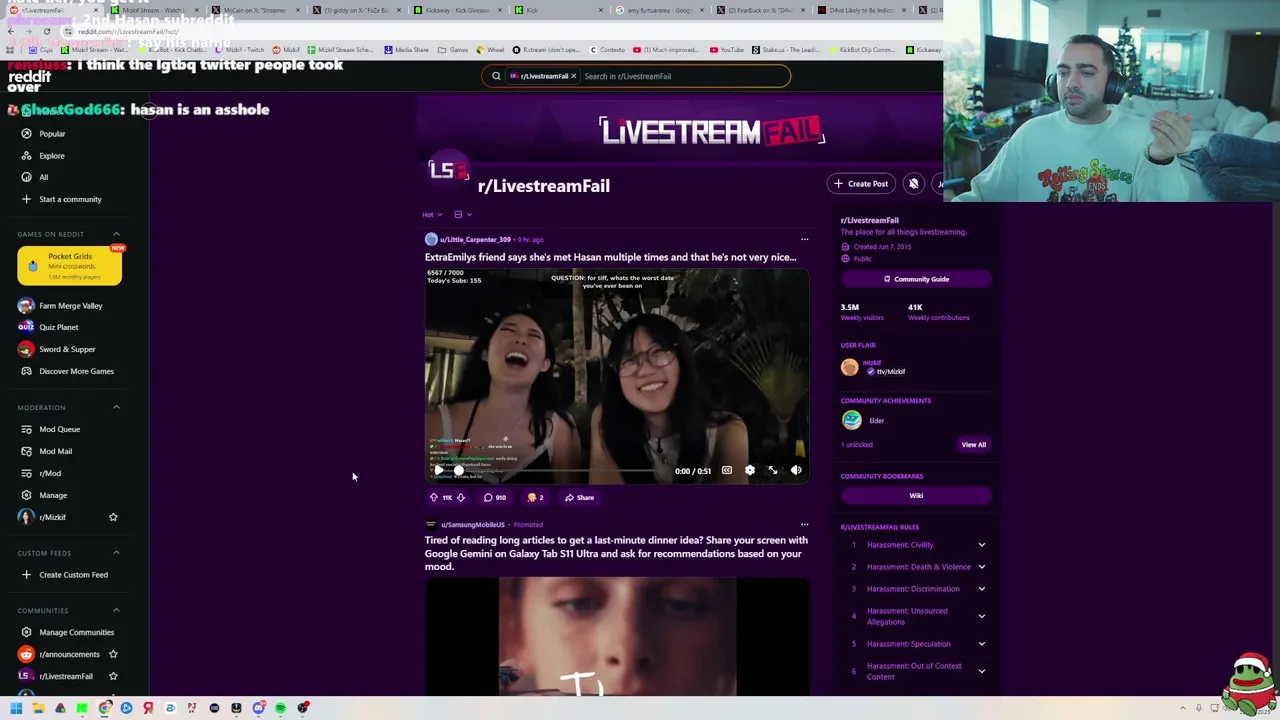
Task: Reload the browser page
Action: [x=46, y=31]
